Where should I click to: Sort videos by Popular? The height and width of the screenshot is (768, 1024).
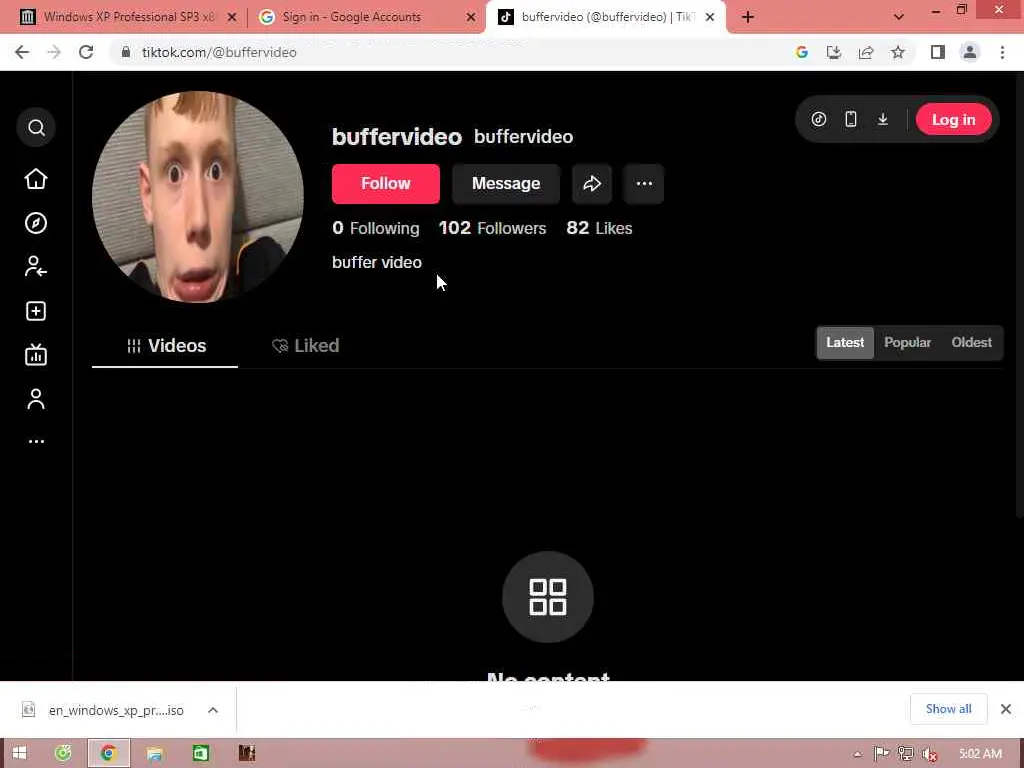click(x=907, y=343)
